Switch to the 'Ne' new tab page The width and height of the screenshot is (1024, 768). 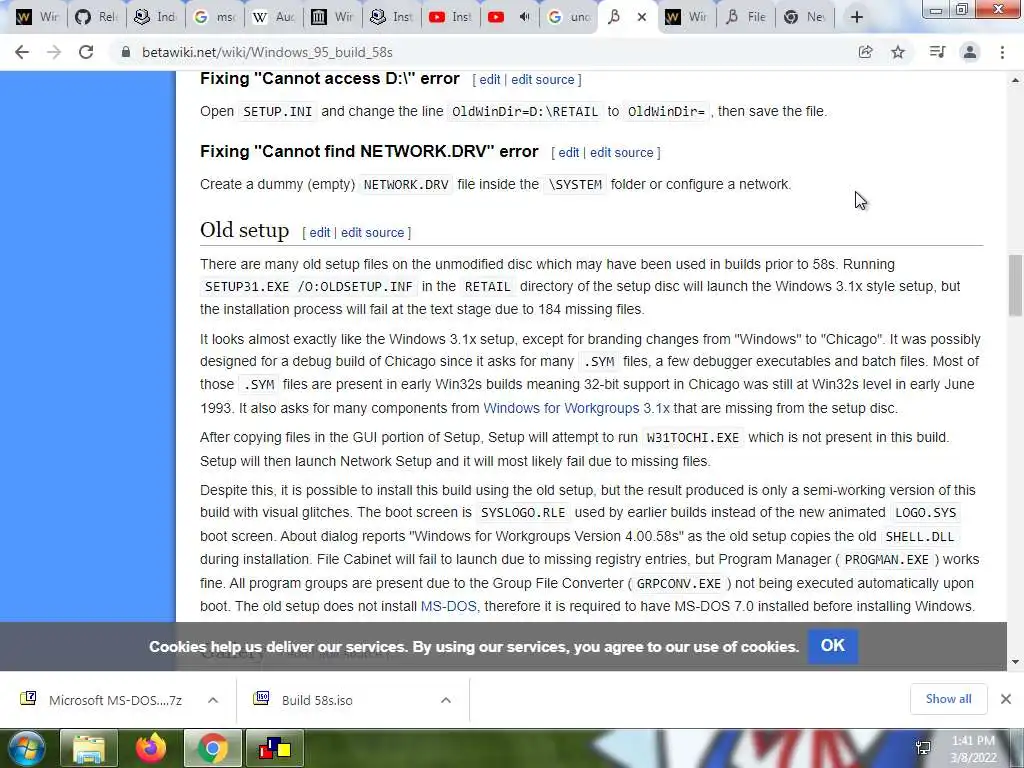tap(805, 17)
